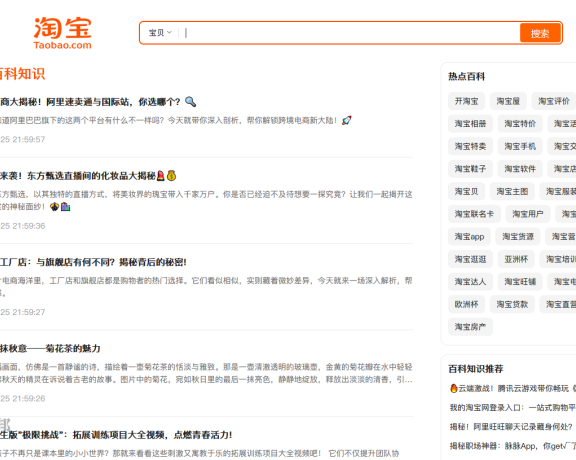Select the 淘宝用户 hot tag
The image size is (576, 460).
tap(528, 214)
